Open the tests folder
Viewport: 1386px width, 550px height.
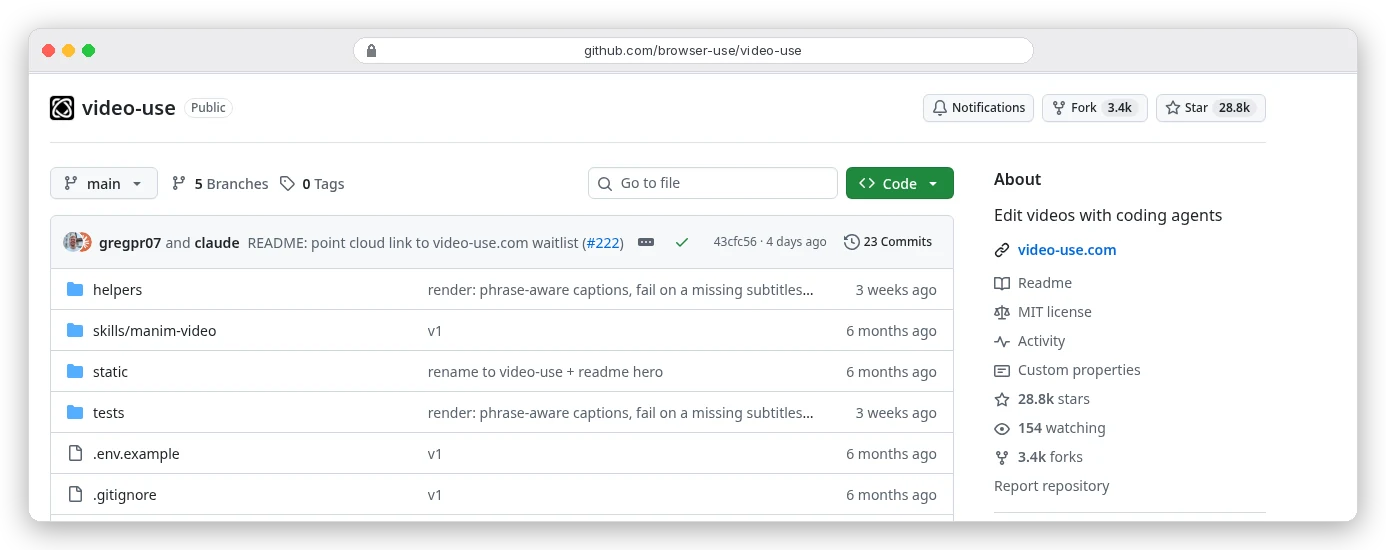pos(108,413)
